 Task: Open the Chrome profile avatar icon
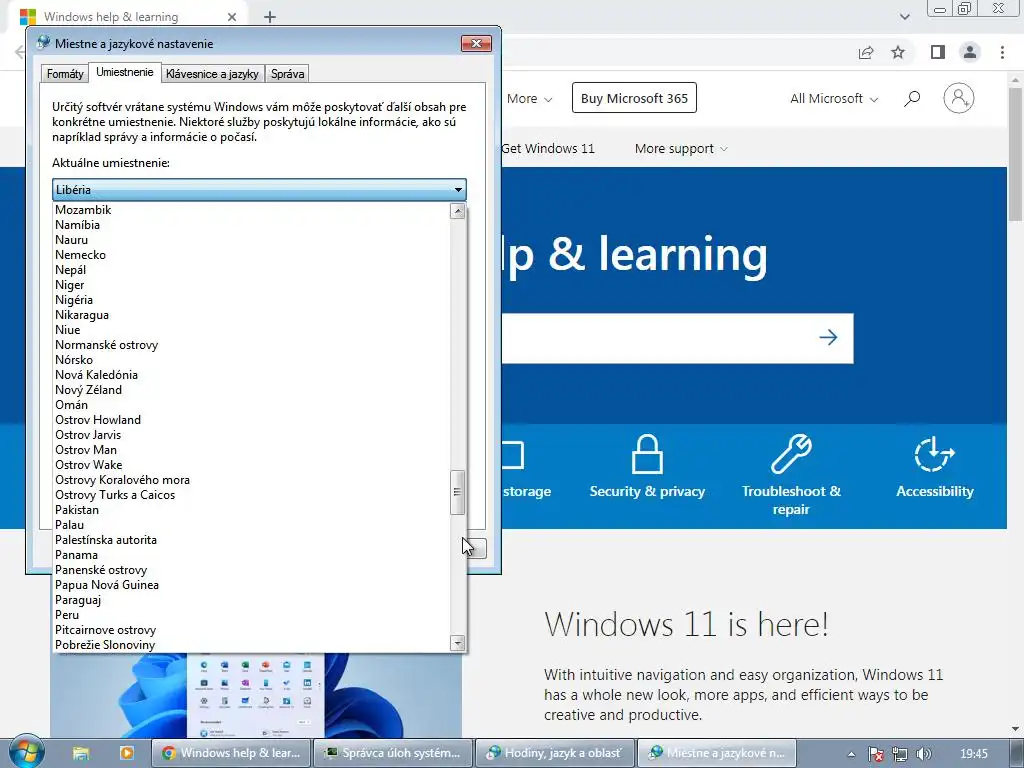(970, 52)
